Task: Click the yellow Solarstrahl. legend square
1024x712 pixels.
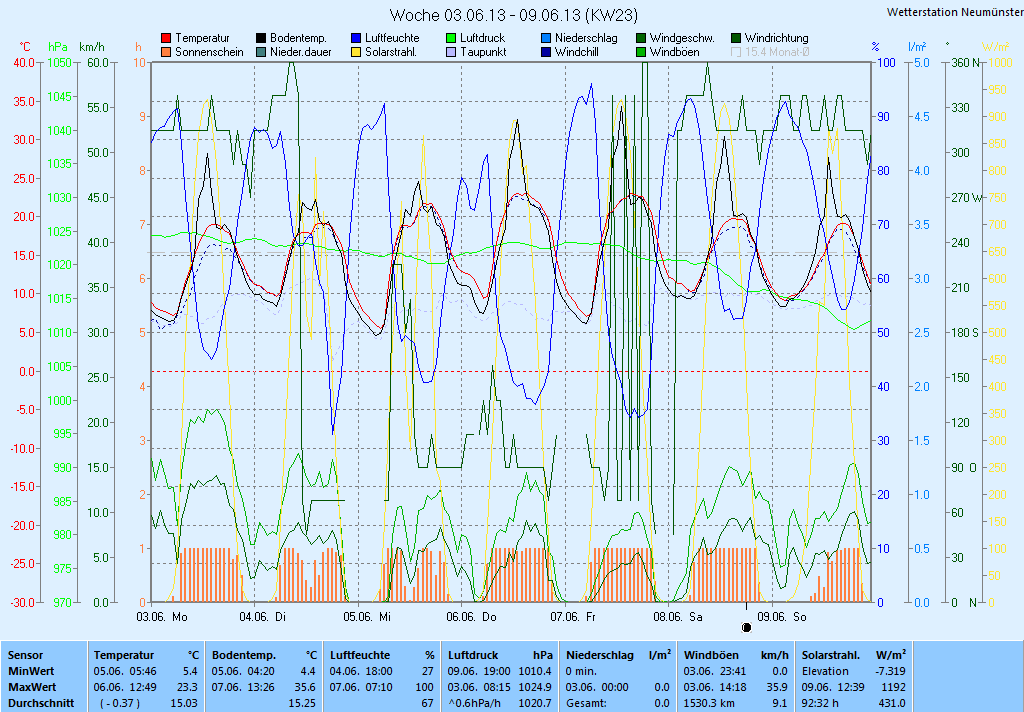Action: point(356,52)
